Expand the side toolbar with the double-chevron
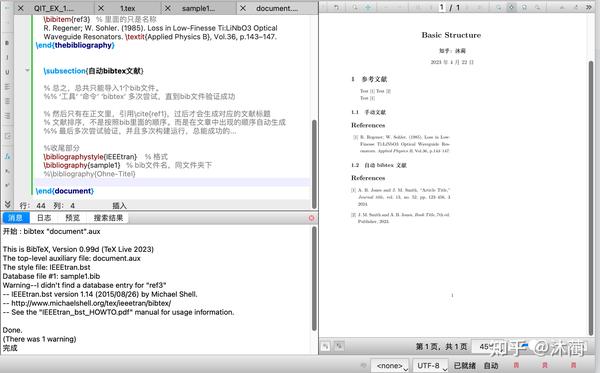This screenshot has width=600, height=373. point(7,204)
